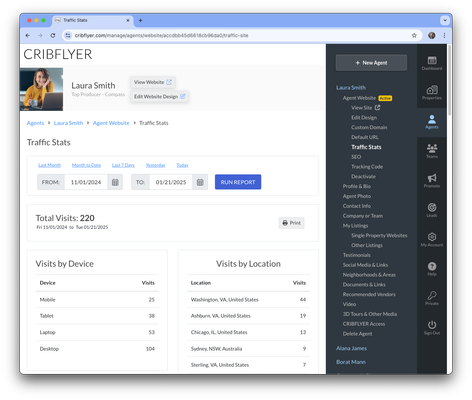Open SEO menu item

[x=356, y=157]
